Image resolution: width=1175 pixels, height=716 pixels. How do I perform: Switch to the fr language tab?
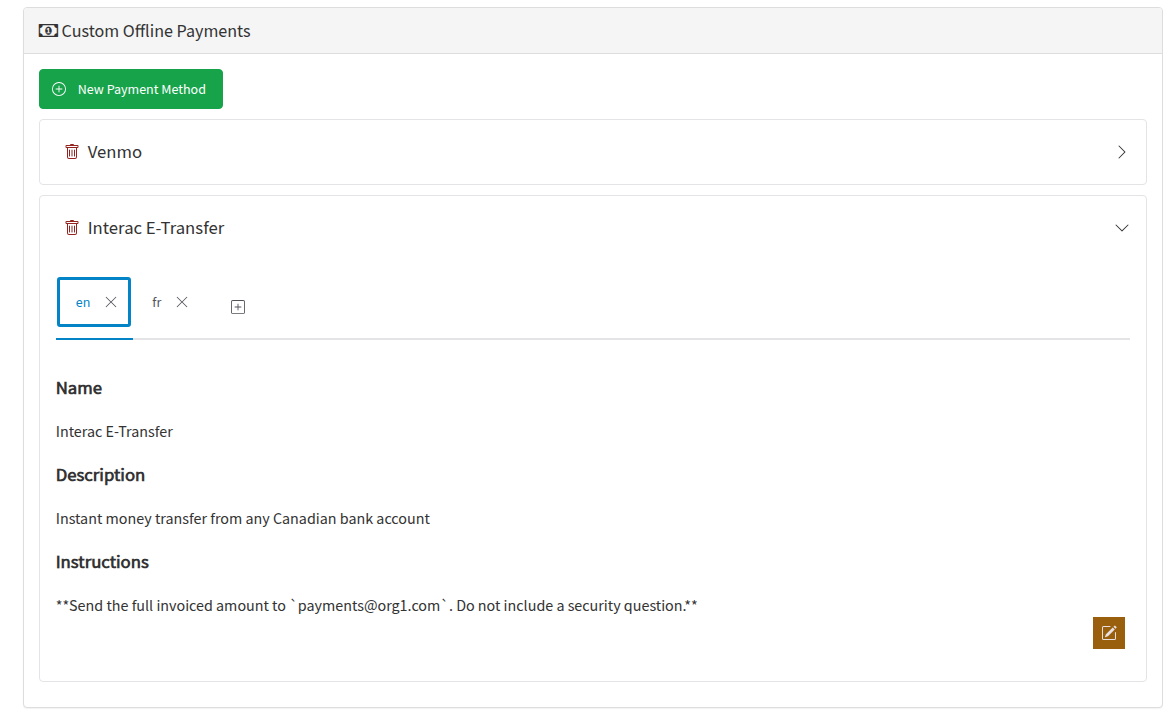point(157,302)
